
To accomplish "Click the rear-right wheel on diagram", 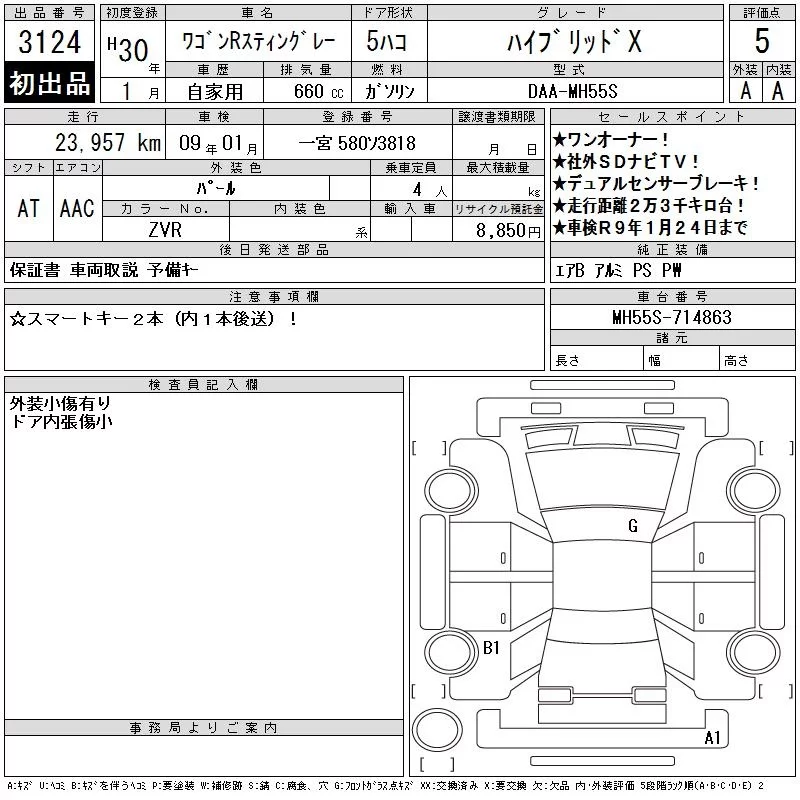I will [x=754, y=652].
